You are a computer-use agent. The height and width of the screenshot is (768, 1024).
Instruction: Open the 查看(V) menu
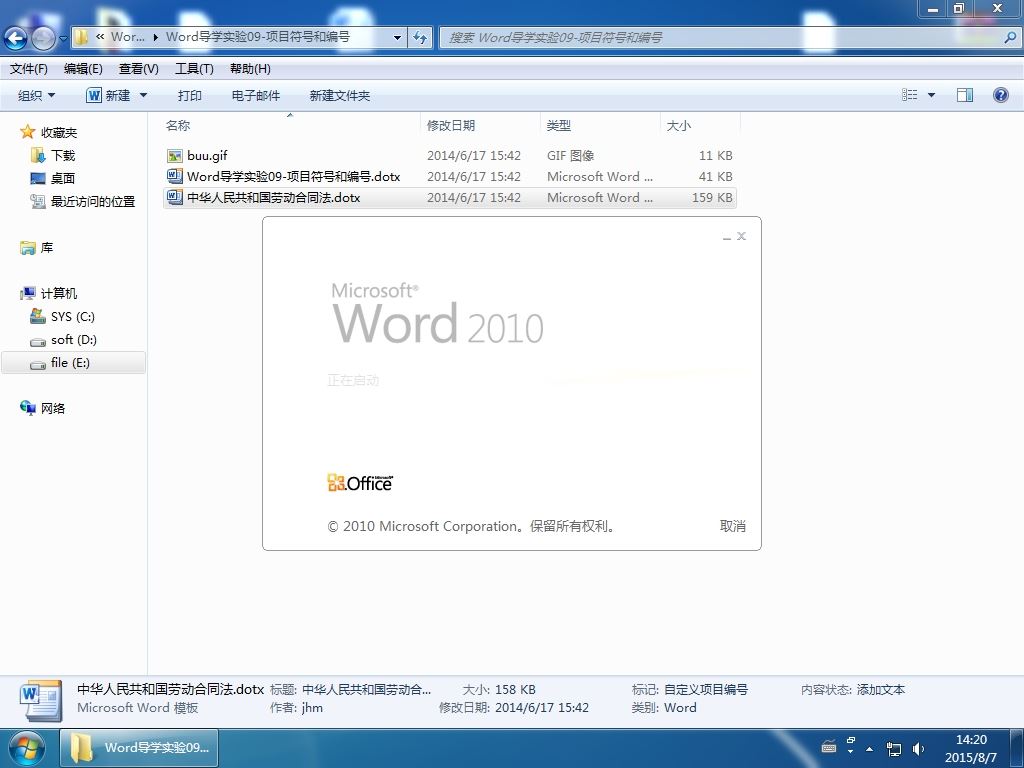click(138, 69)
